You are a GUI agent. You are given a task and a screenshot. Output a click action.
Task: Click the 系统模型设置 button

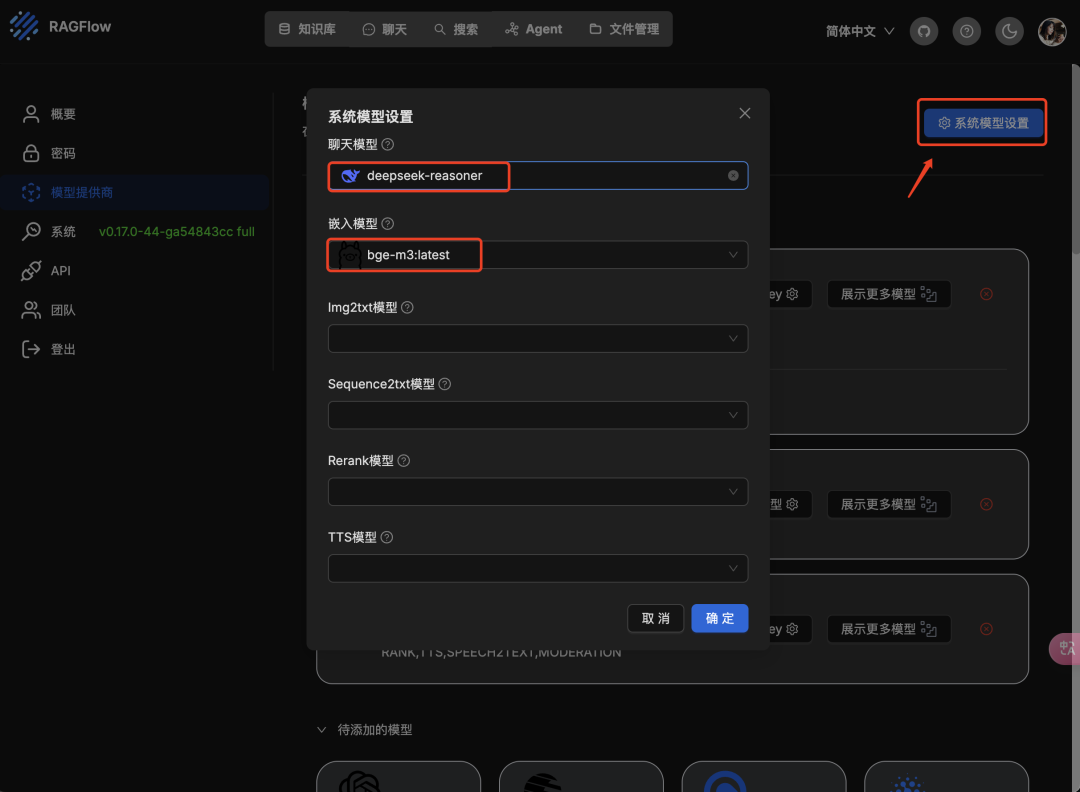[x=983, y=123]
